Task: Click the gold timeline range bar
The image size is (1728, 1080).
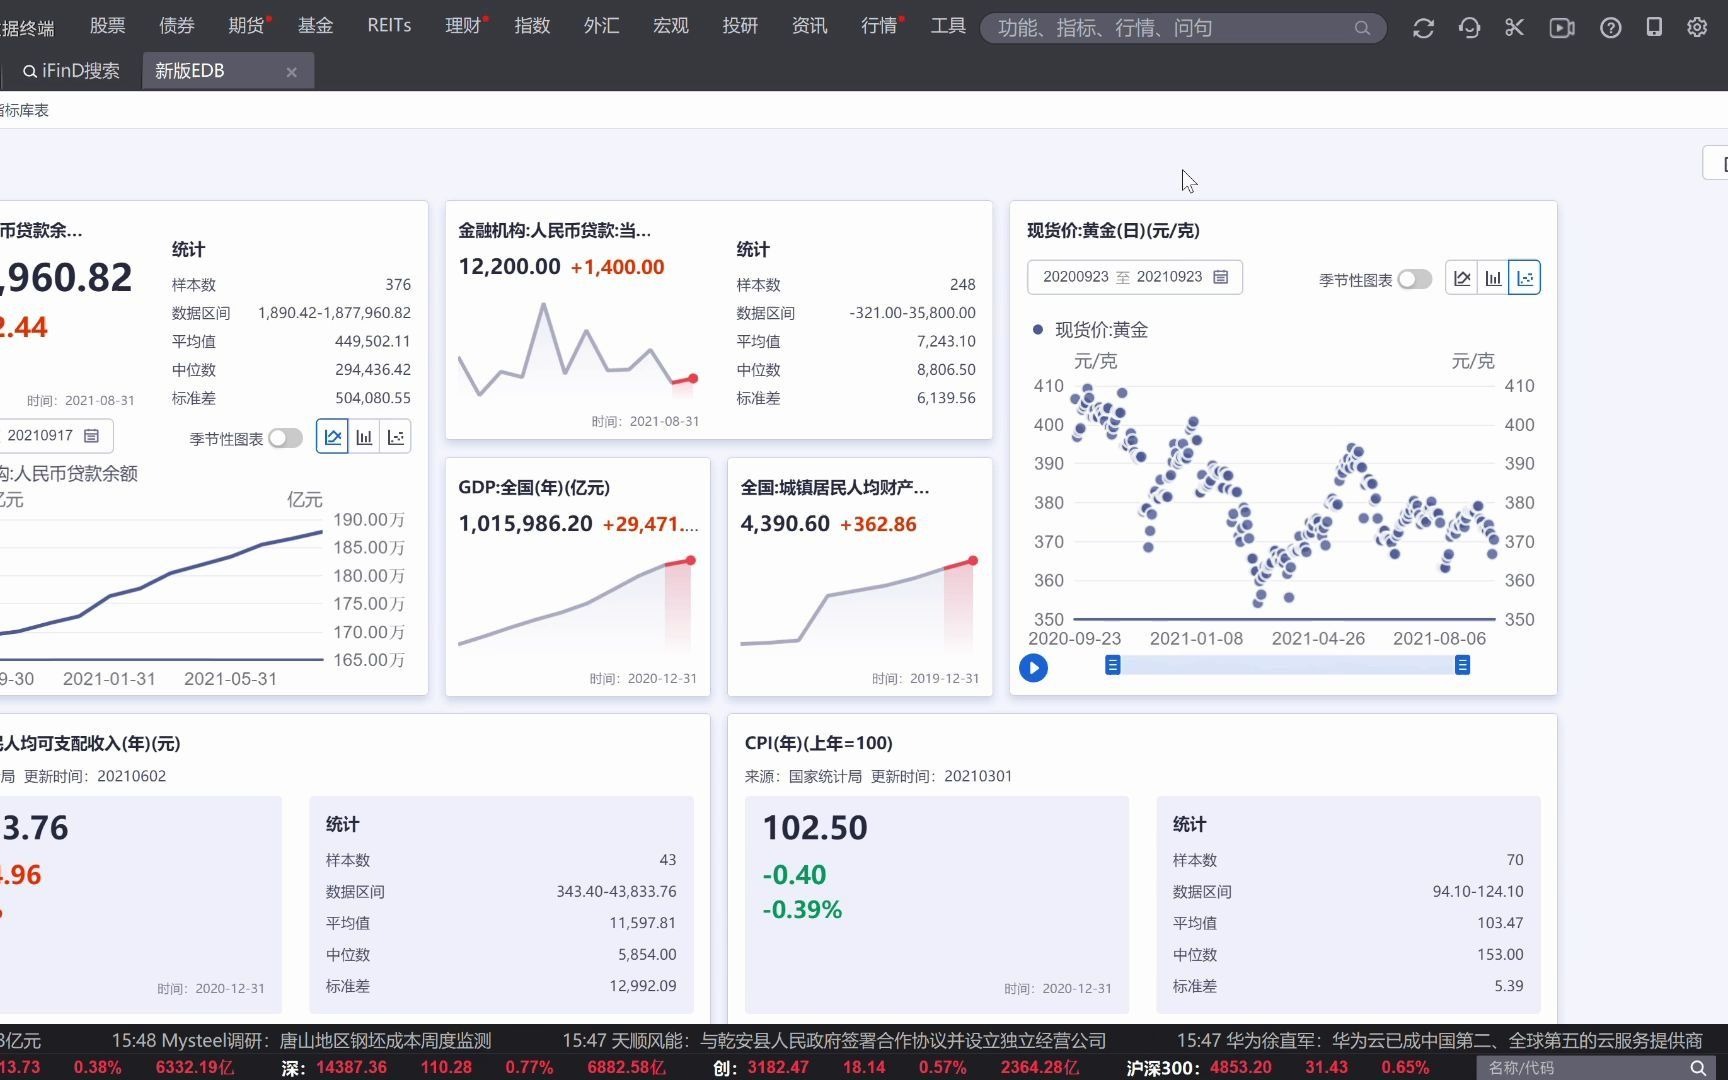Action: click(1287, 666)
